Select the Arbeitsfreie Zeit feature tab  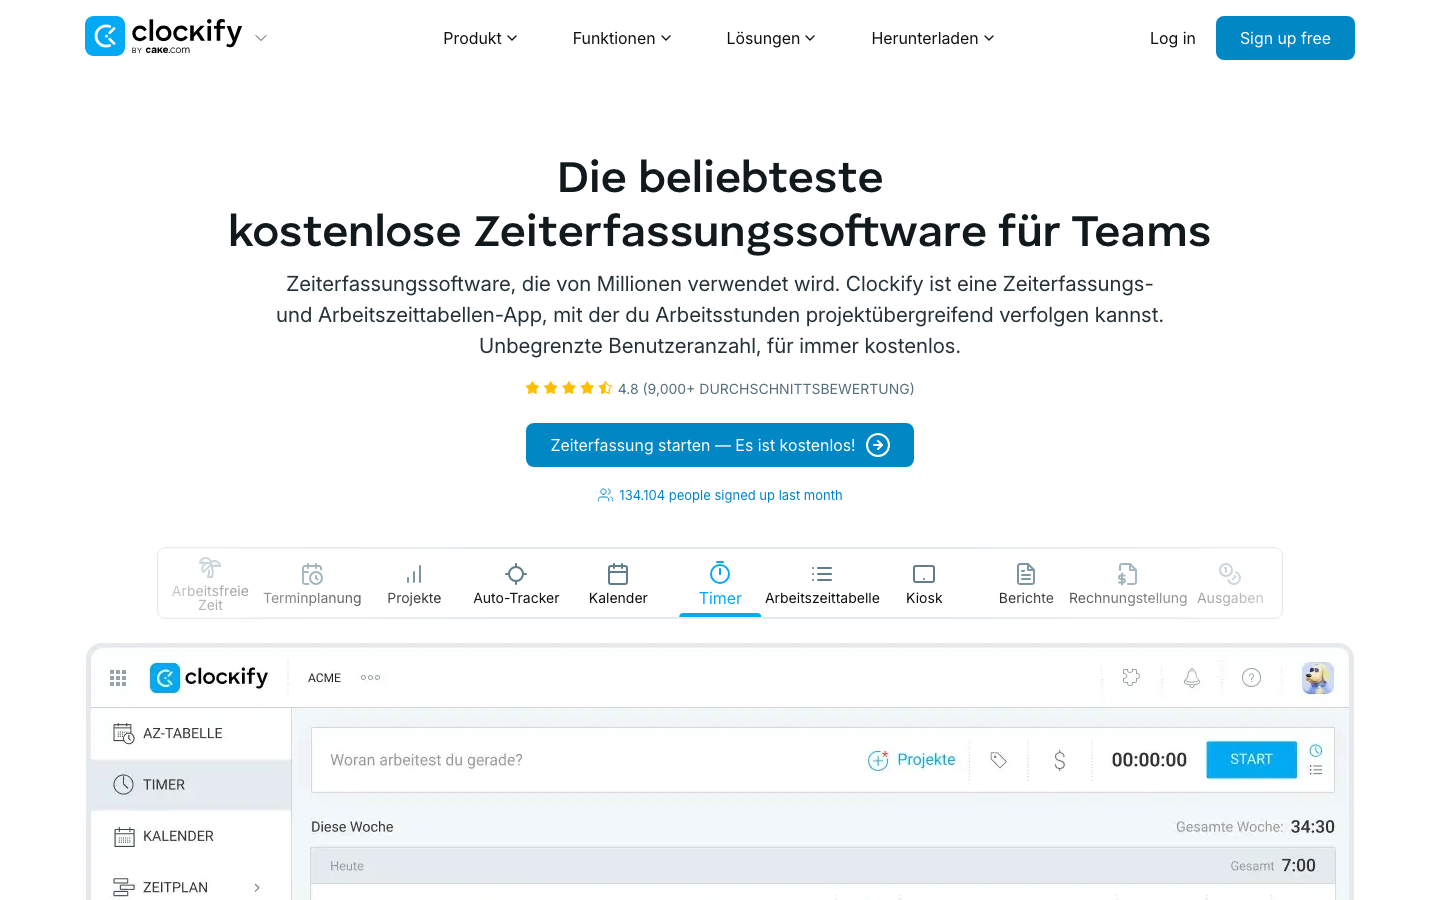[210, 584]
